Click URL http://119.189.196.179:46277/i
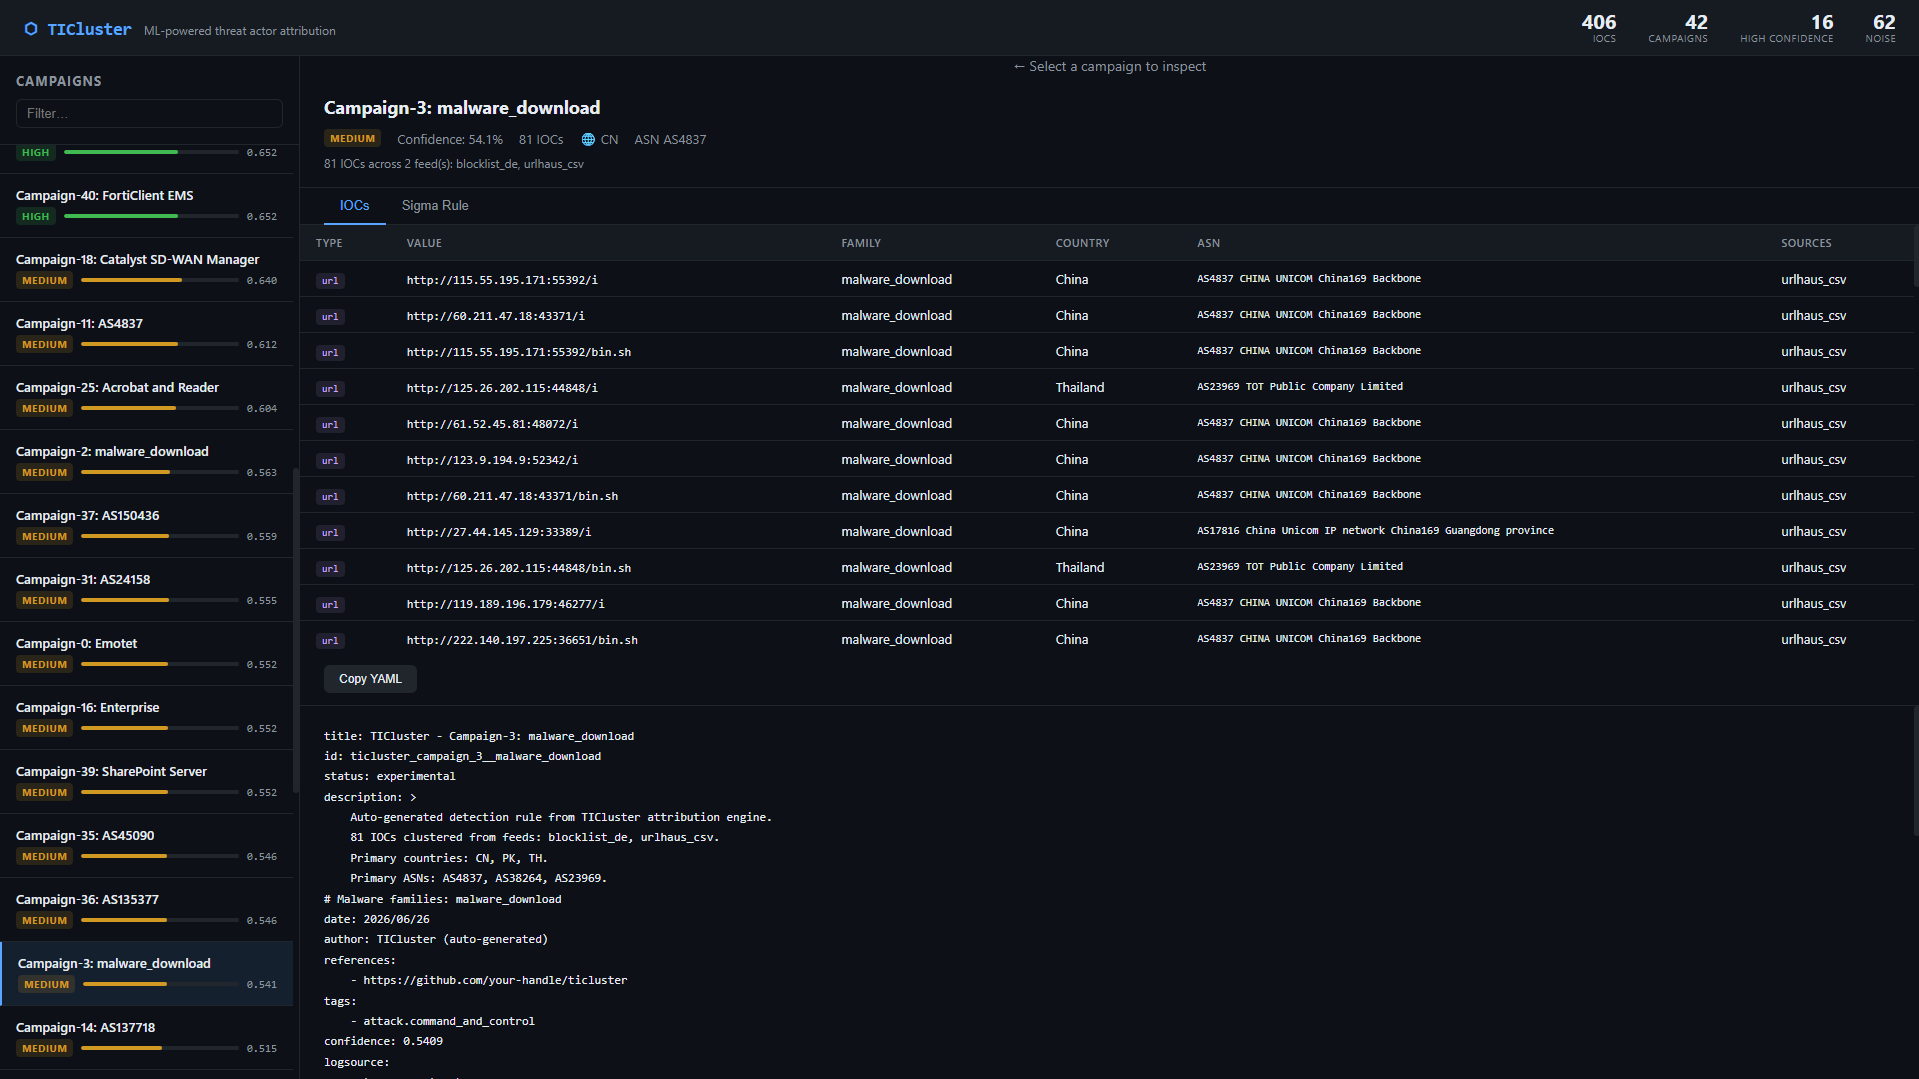This screenshot has width=1919, height=1079. (x=505, y=604)
